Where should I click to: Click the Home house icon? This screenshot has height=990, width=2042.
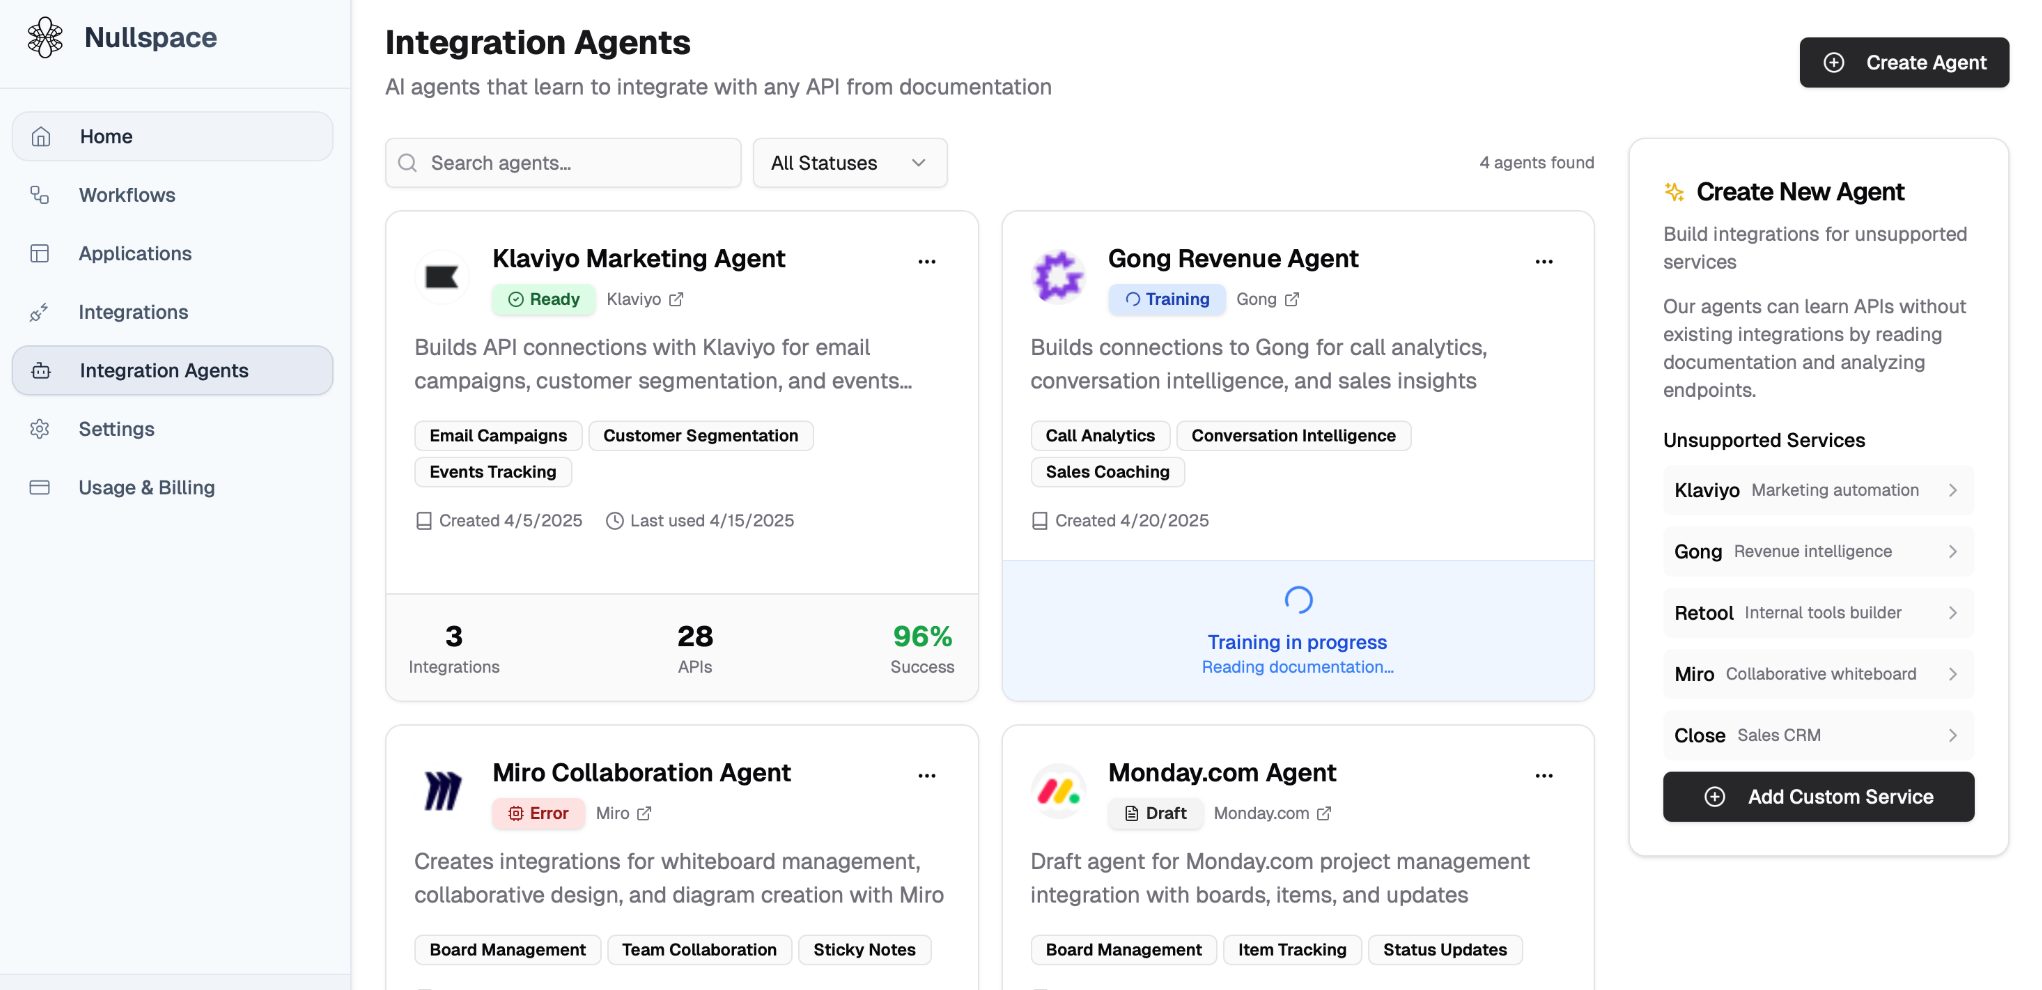click(x=41, y=136)
